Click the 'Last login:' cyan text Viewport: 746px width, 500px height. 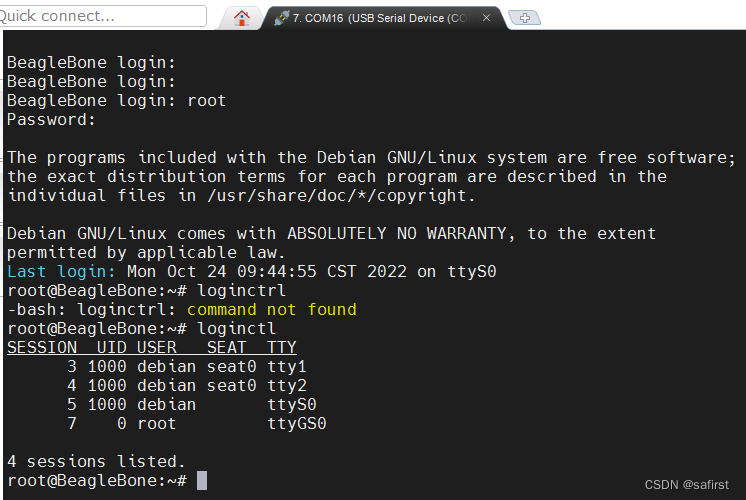[x=61, y=271]
